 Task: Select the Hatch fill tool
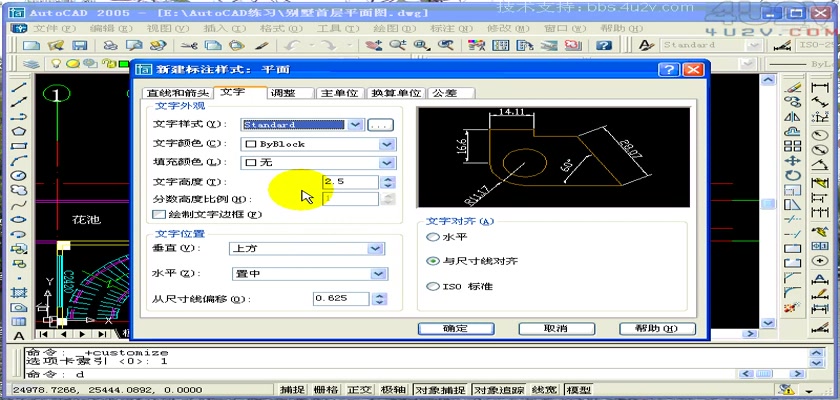pos(19,292)
